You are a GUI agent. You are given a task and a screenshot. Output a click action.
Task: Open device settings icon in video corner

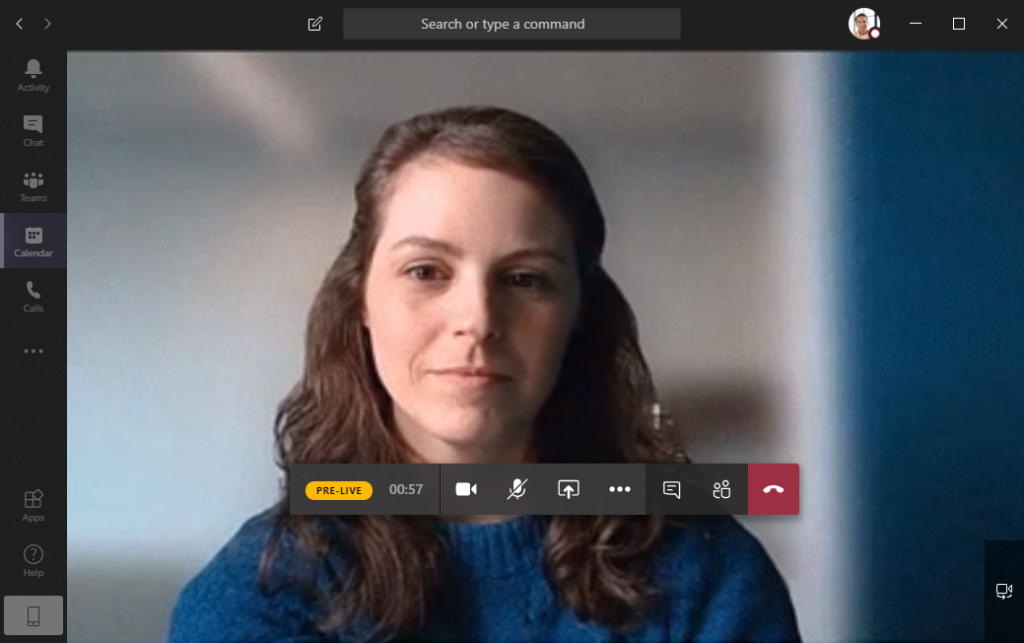[1004, 591]
